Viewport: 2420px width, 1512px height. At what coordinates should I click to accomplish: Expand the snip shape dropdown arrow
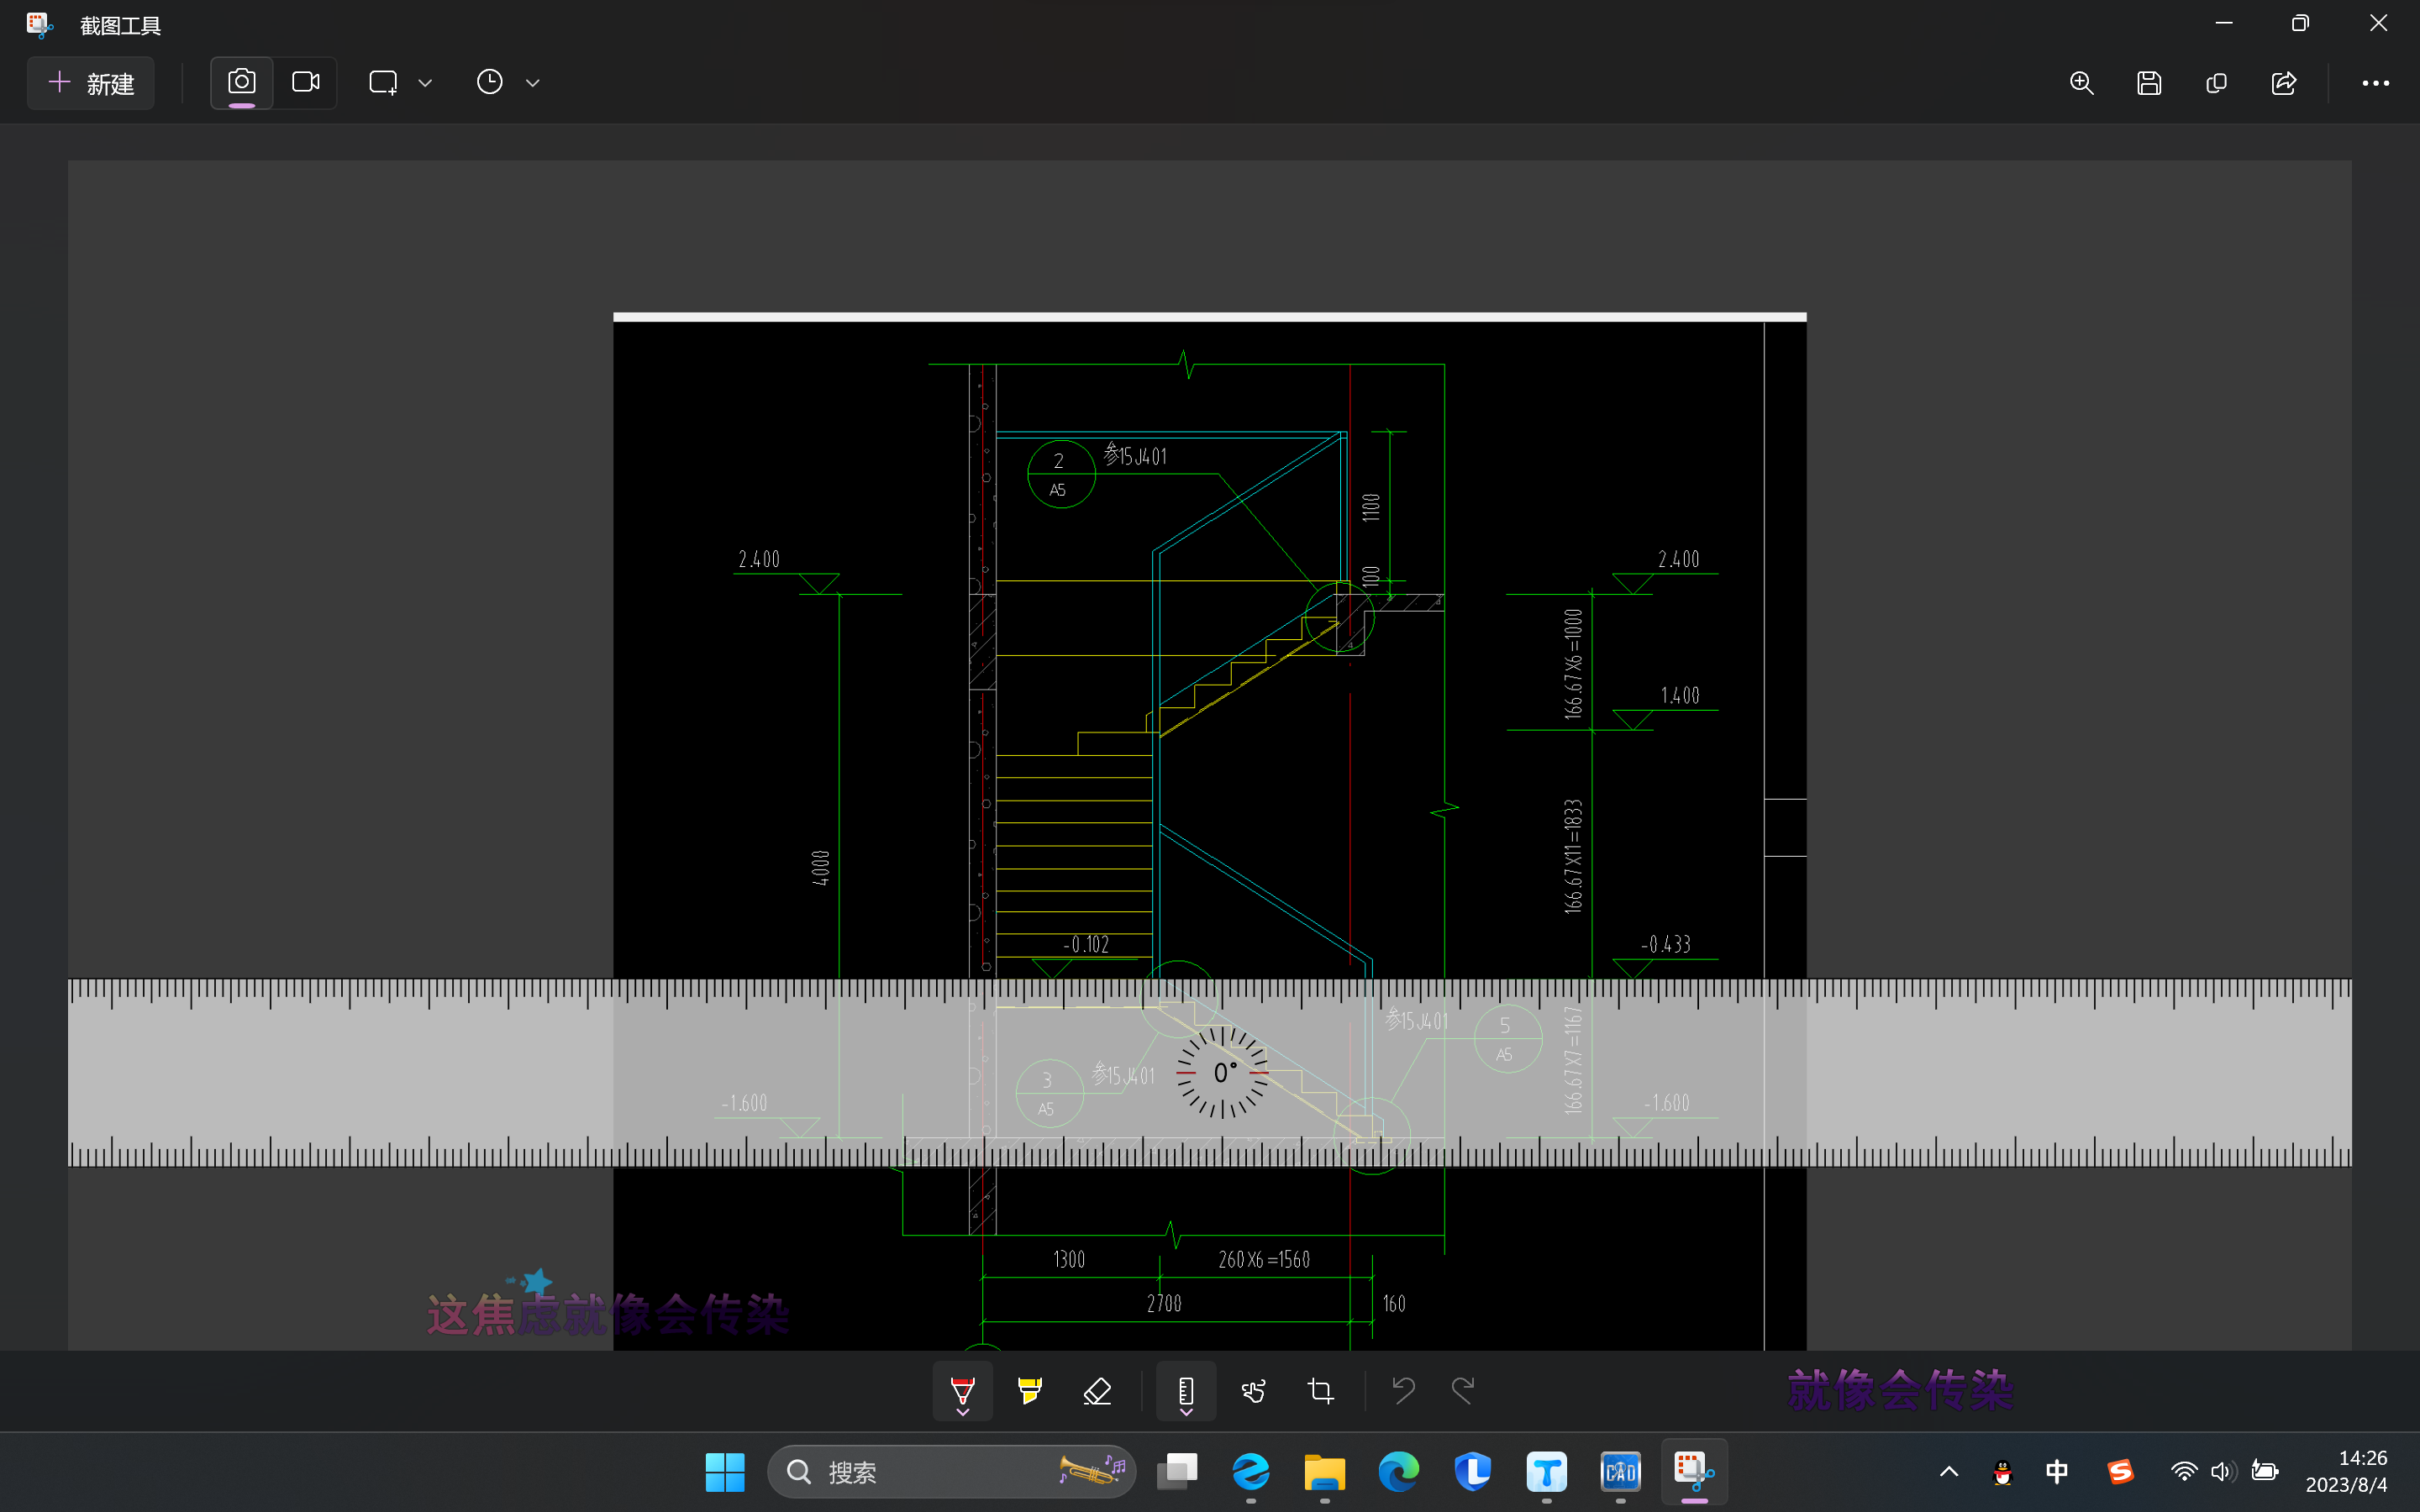point(425,83)
